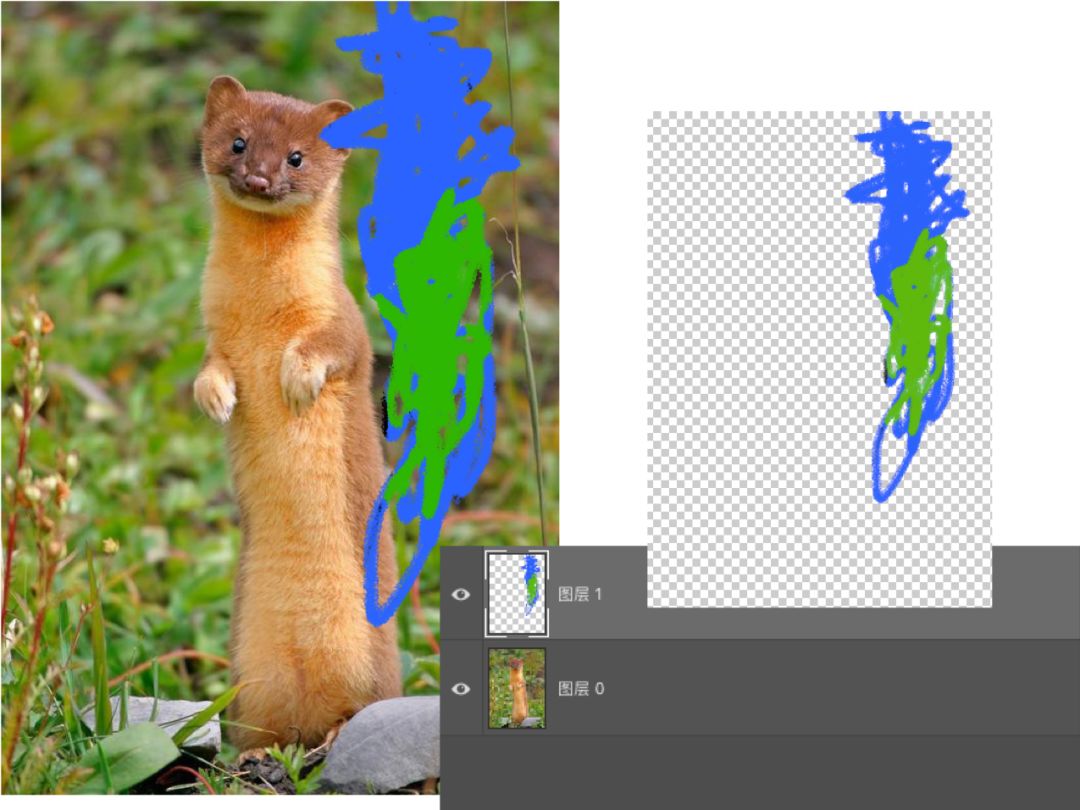Select the 图层 1 thumbnail
Image resolution: width=1080 pixels, height=810 pixels.
point(517,593)
